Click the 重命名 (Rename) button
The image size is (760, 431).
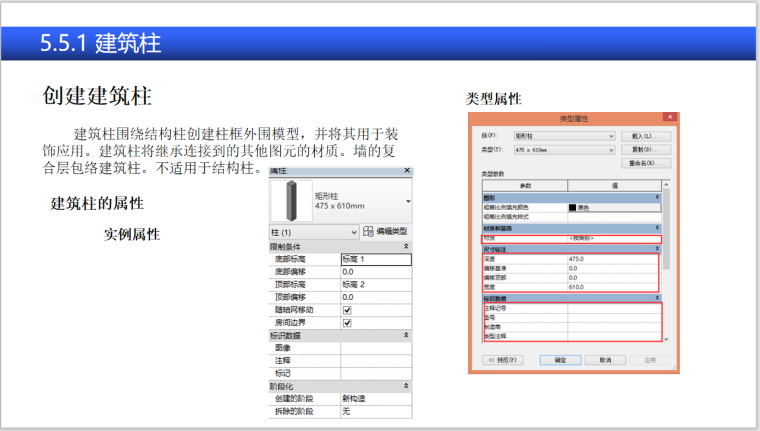coord(640,162)
